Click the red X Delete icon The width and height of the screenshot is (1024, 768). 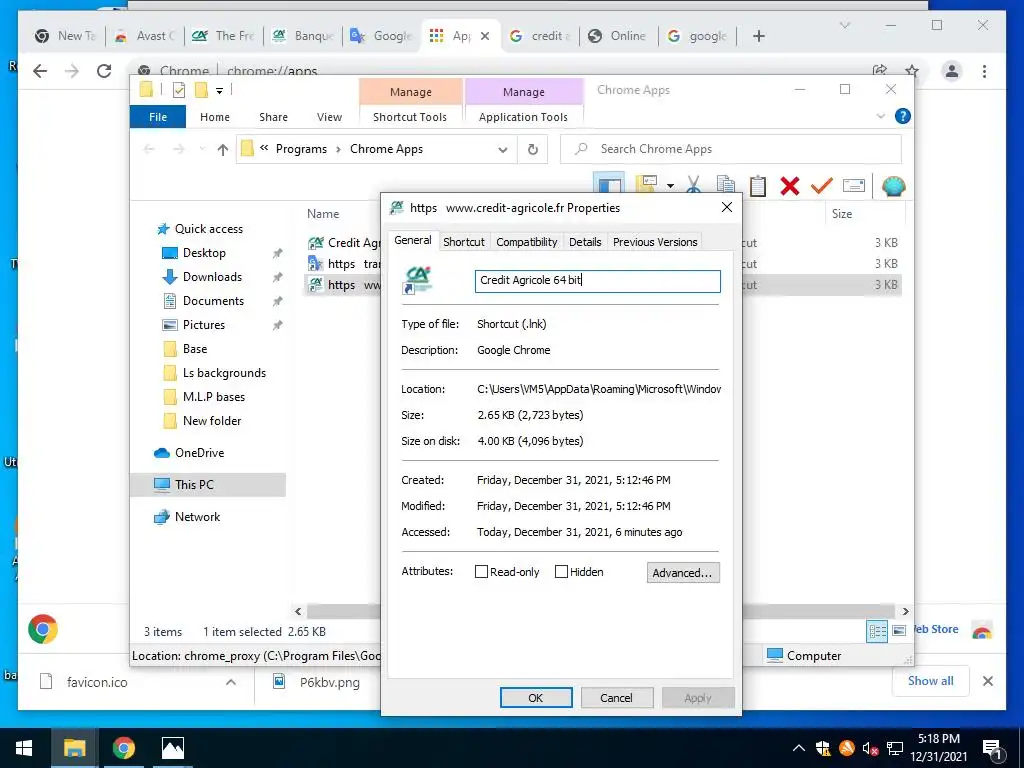pyautogui.click(x=790, y=186)
